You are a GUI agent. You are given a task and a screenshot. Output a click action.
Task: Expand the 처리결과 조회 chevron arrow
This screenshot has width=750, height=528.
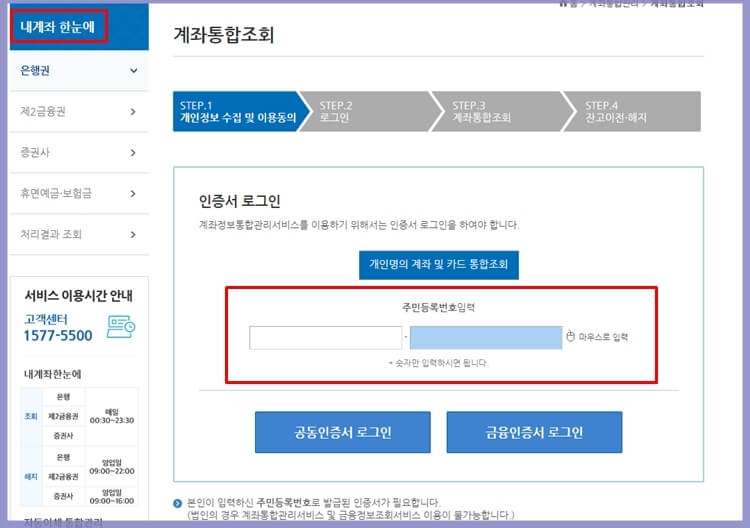pos(133,234)
